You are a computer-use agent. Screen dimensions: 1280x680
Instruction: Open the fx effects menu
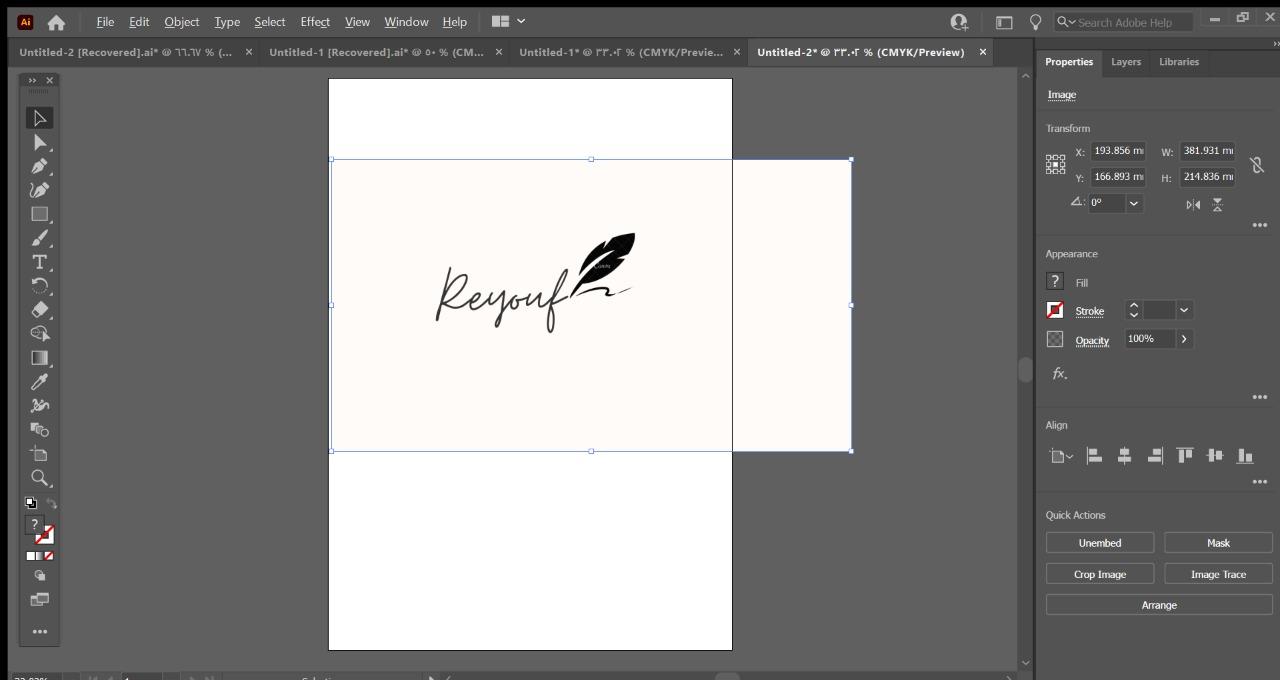(x=1059, y=374)
